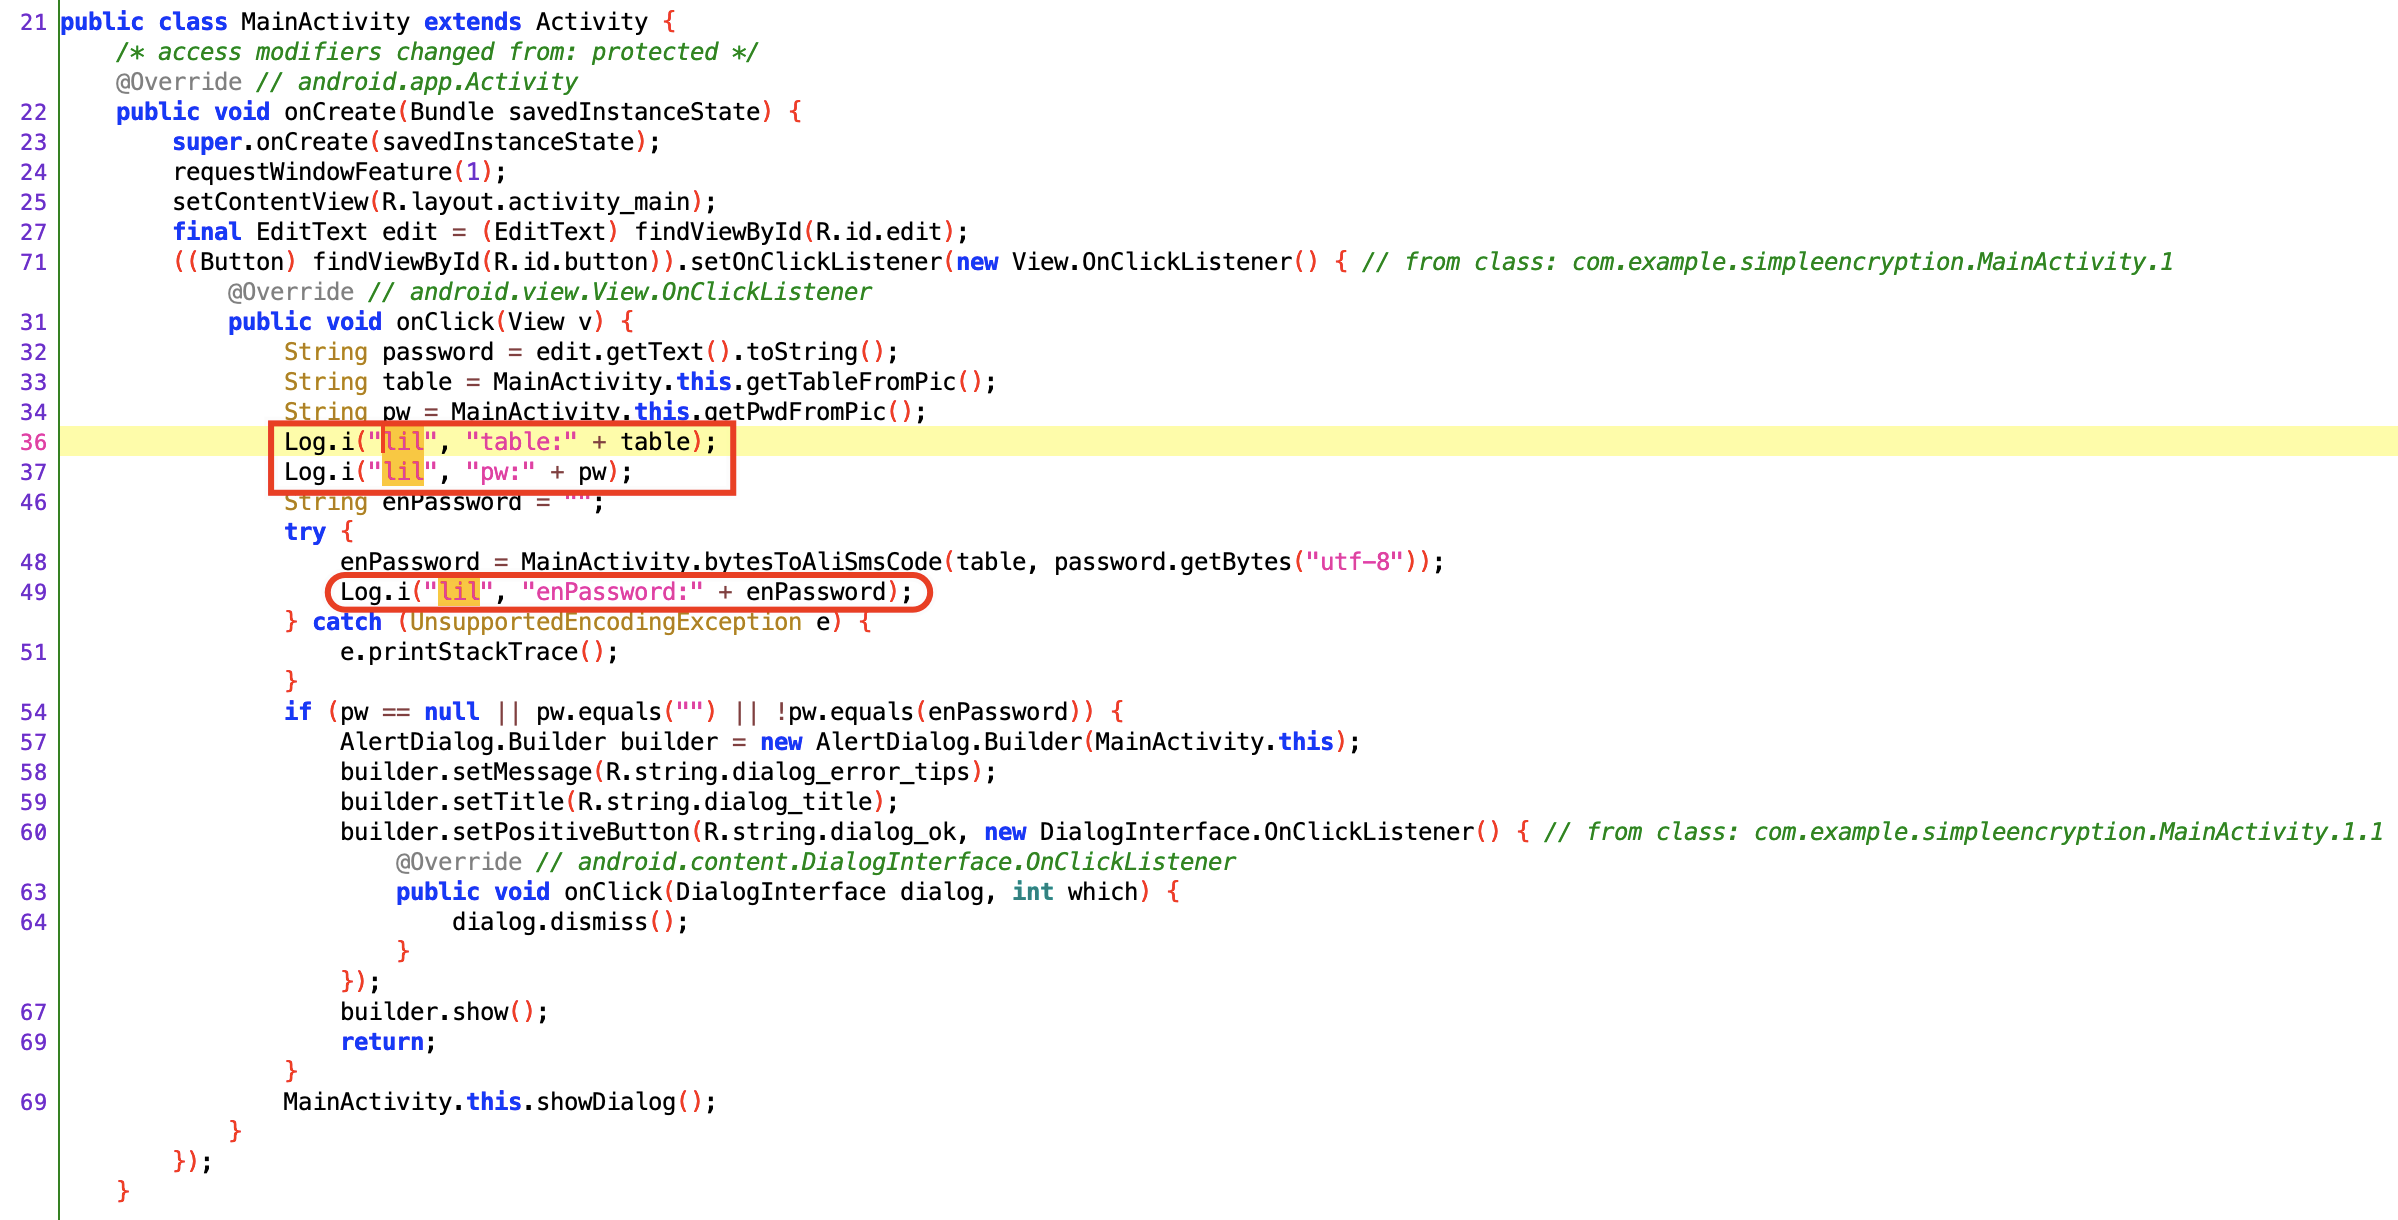Screen dimensions: 2398x1220
Task: Click the showDialog method call
Action: click(x=606, y=1102)
